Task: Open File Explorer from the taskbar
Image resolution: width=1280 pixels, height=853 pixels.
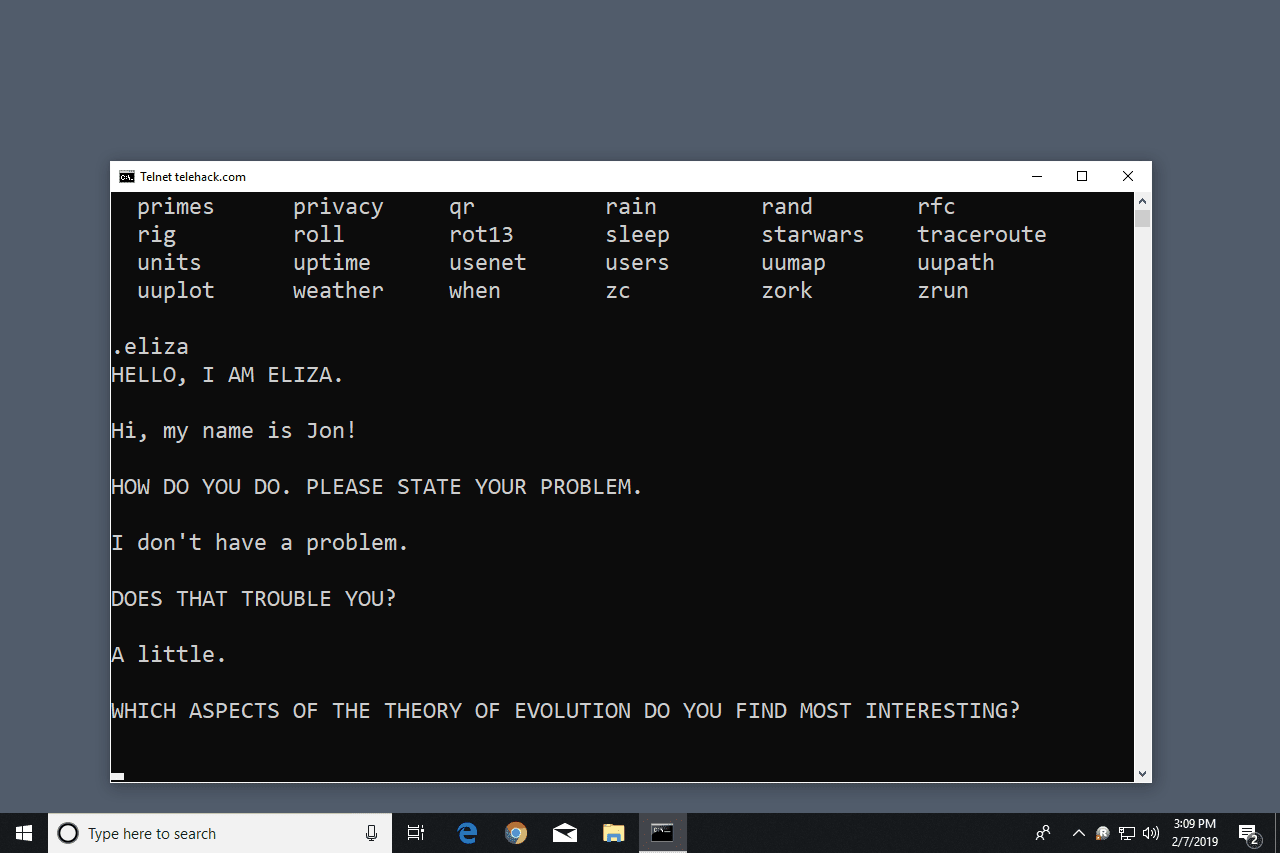Action: (614, 833)
